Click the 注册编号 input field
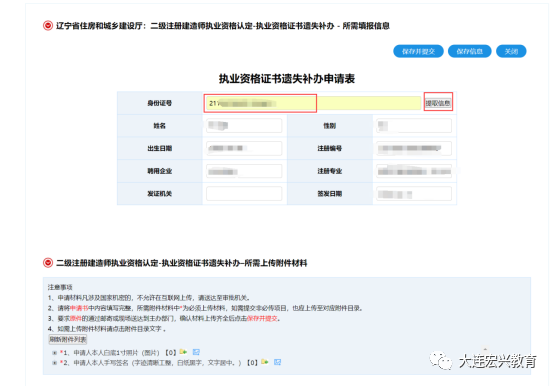This screenshot has height=386, width=554. click(414, 148)
